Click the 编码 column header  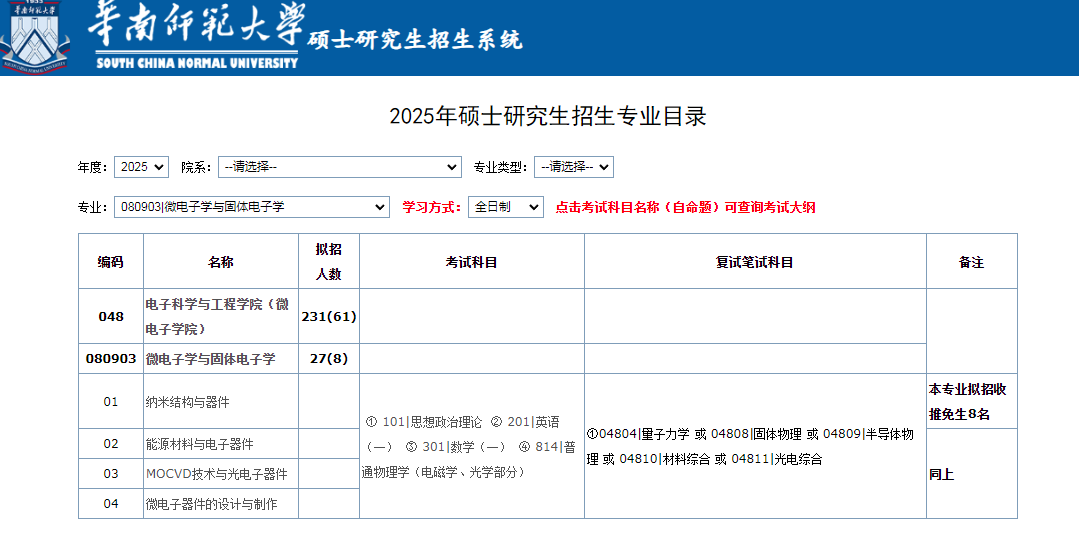(111, 261)
